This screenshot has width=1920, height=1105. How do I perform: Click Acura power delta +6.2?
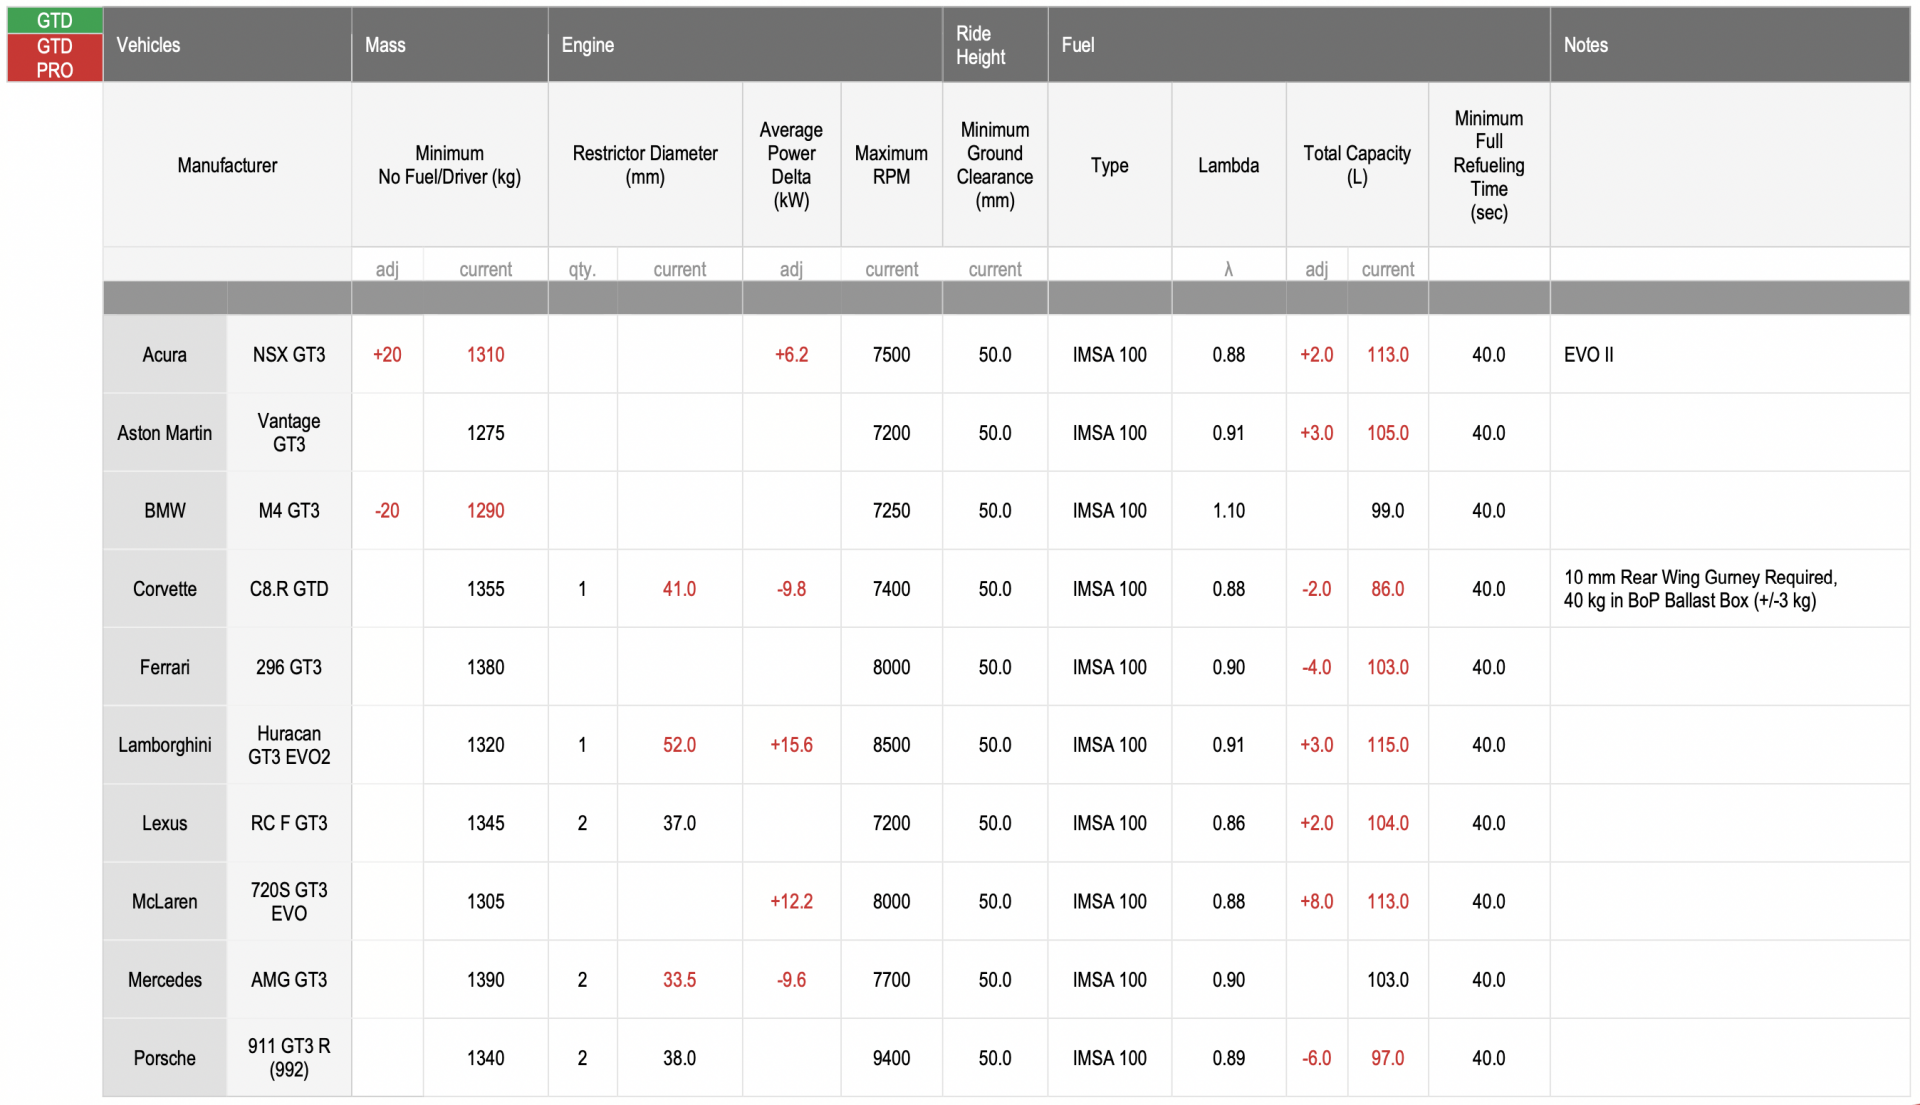(x=791, y=355)
